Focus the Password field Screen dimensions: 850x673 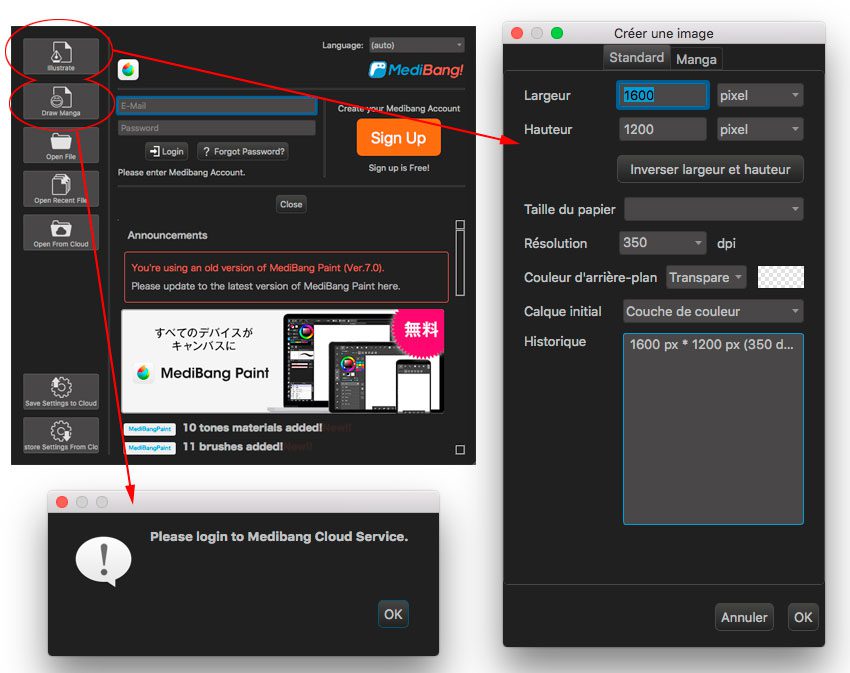pyautogui.click(x=217, y=128)
